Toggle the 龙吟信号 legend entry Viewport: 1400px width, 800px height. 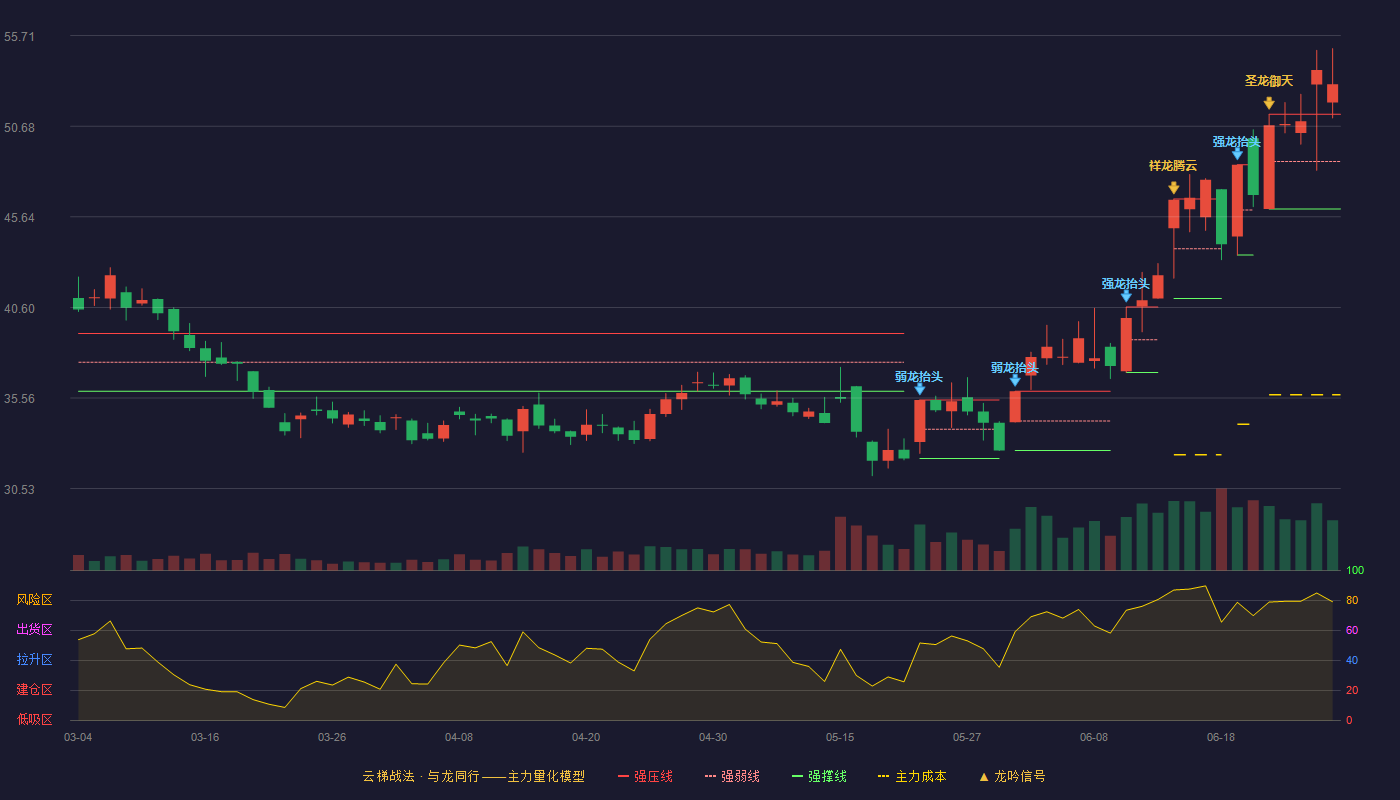(x=1012, y=776)
